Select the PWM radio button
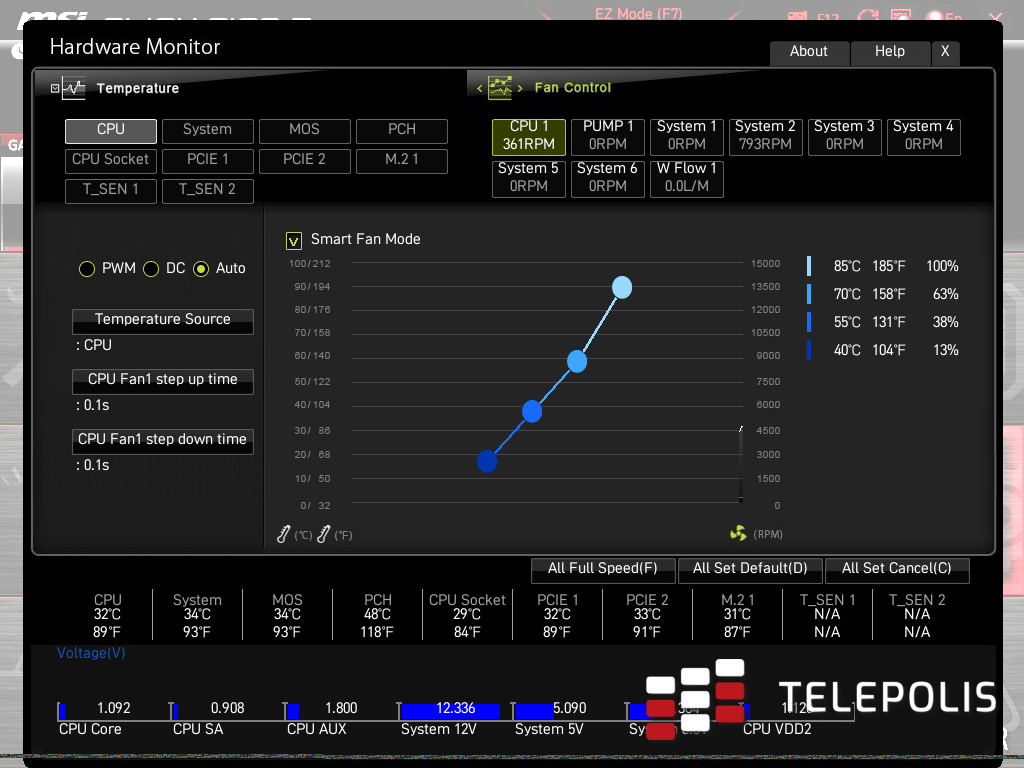 pyautogui.click(x=87, y=269)
